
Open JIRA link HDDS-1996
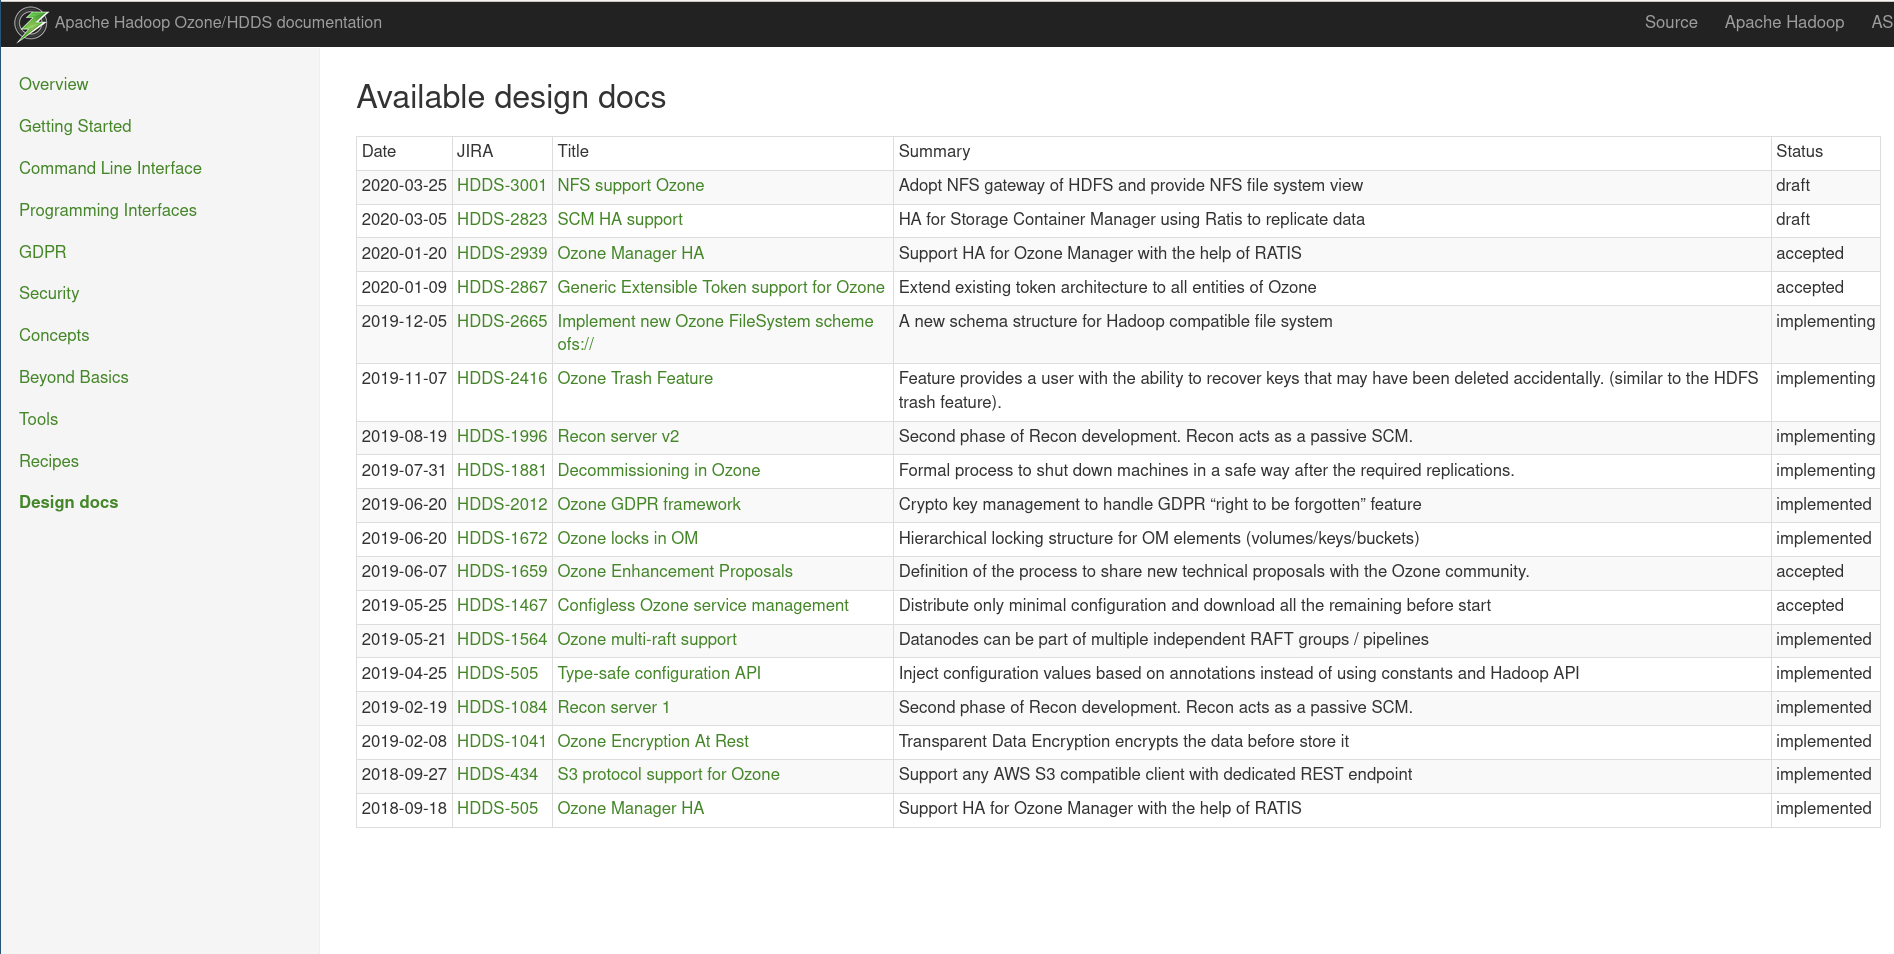[x=502, y=436]
